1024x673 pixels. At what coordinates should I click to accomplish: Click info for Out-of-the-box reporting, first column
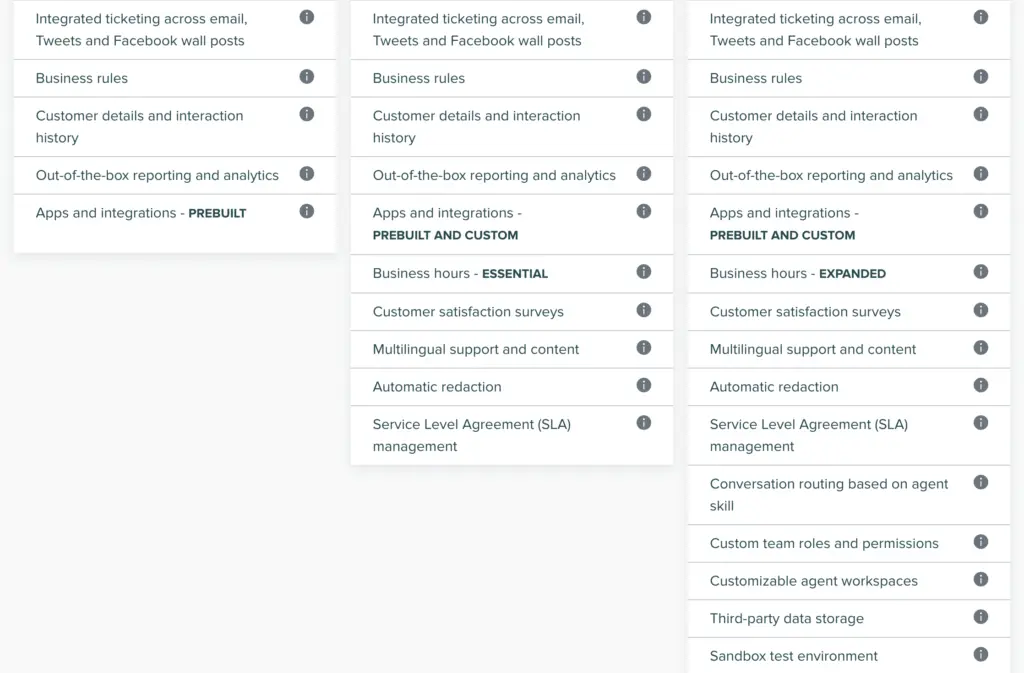click(307, 173)
